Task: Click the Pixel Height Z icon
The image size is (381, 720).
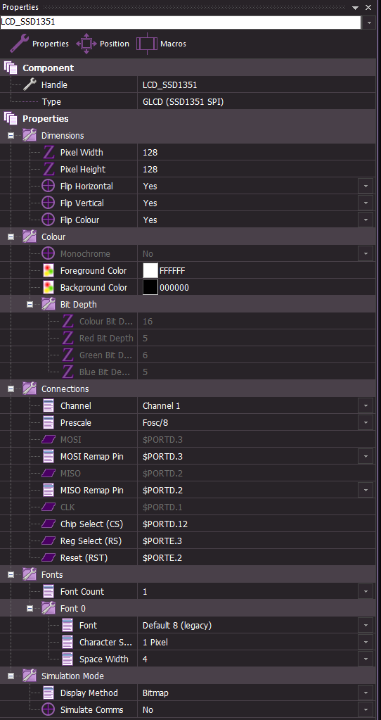Action: click(x=48, y=169)
